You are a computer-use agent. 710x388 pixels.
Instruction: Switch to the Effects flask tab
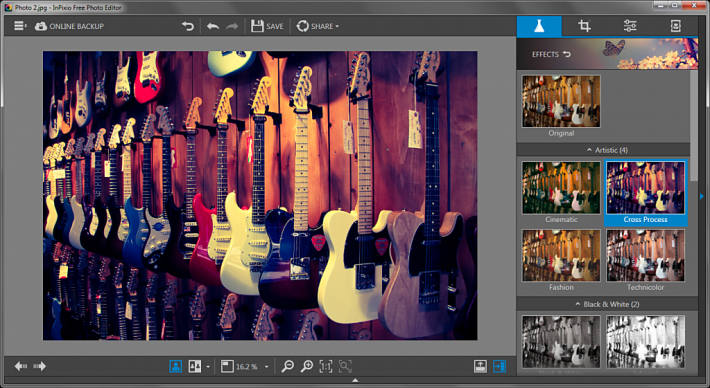tap(539, 26)
